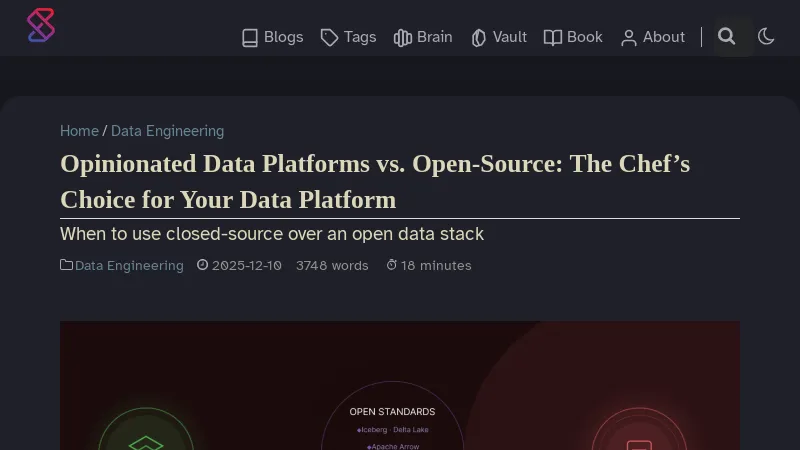Screen dimensions: 800x450
Task: Click Data Engineering in the breadcrumb
Action: [167, 131]
